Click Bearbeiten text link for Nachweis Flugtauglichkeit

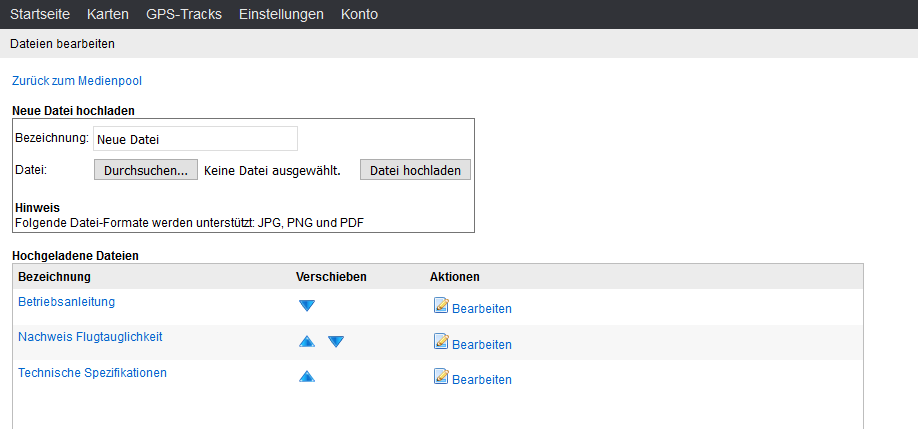(x=482, y=345)
